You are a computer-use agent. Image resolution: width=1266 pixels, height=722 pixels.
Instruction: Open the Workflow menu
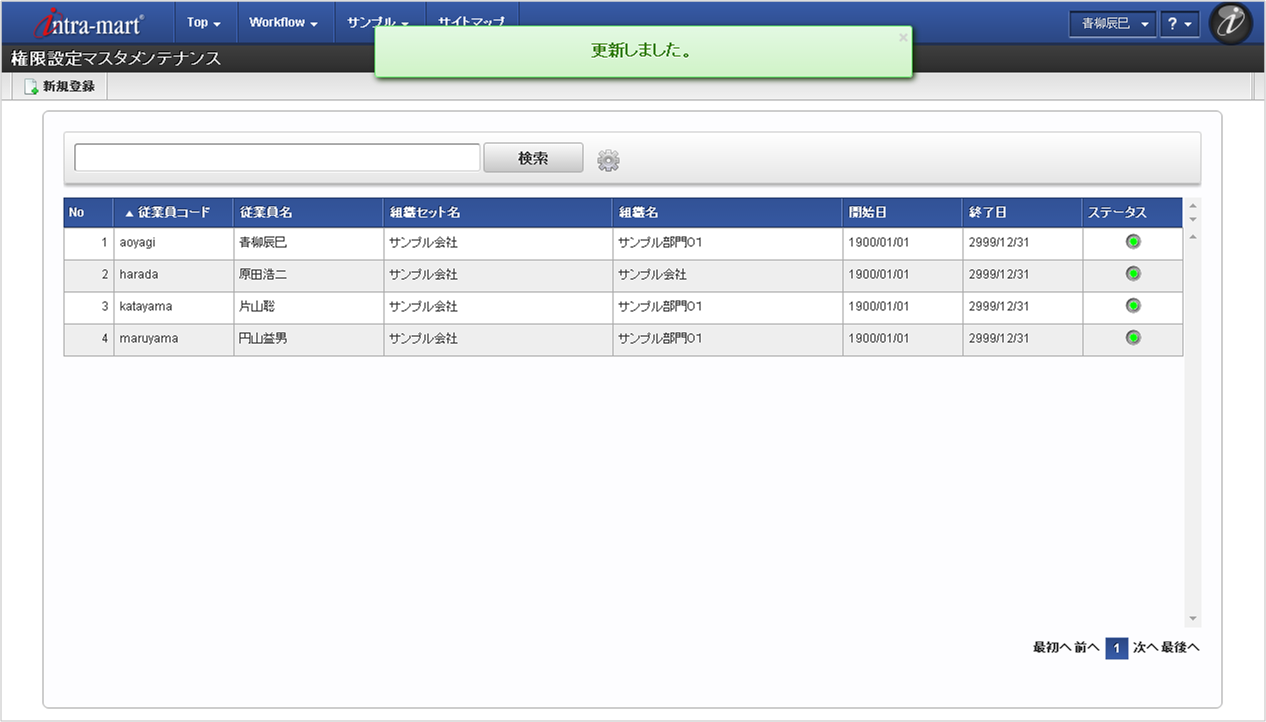[283, 22]
